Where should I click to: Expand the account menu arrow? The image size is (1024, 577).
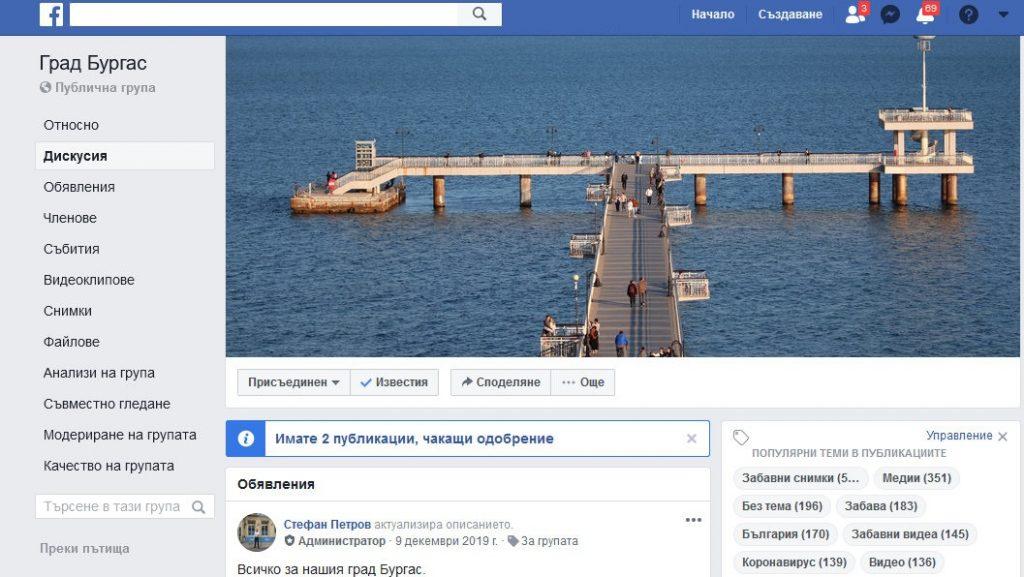[1003, 15]
